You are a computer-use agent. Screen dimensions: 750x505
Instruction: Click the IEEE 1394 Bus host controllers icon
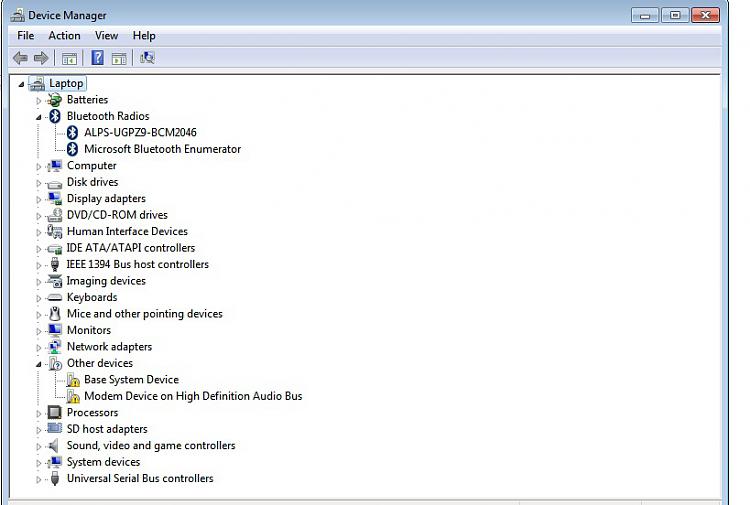pos(55,264)
